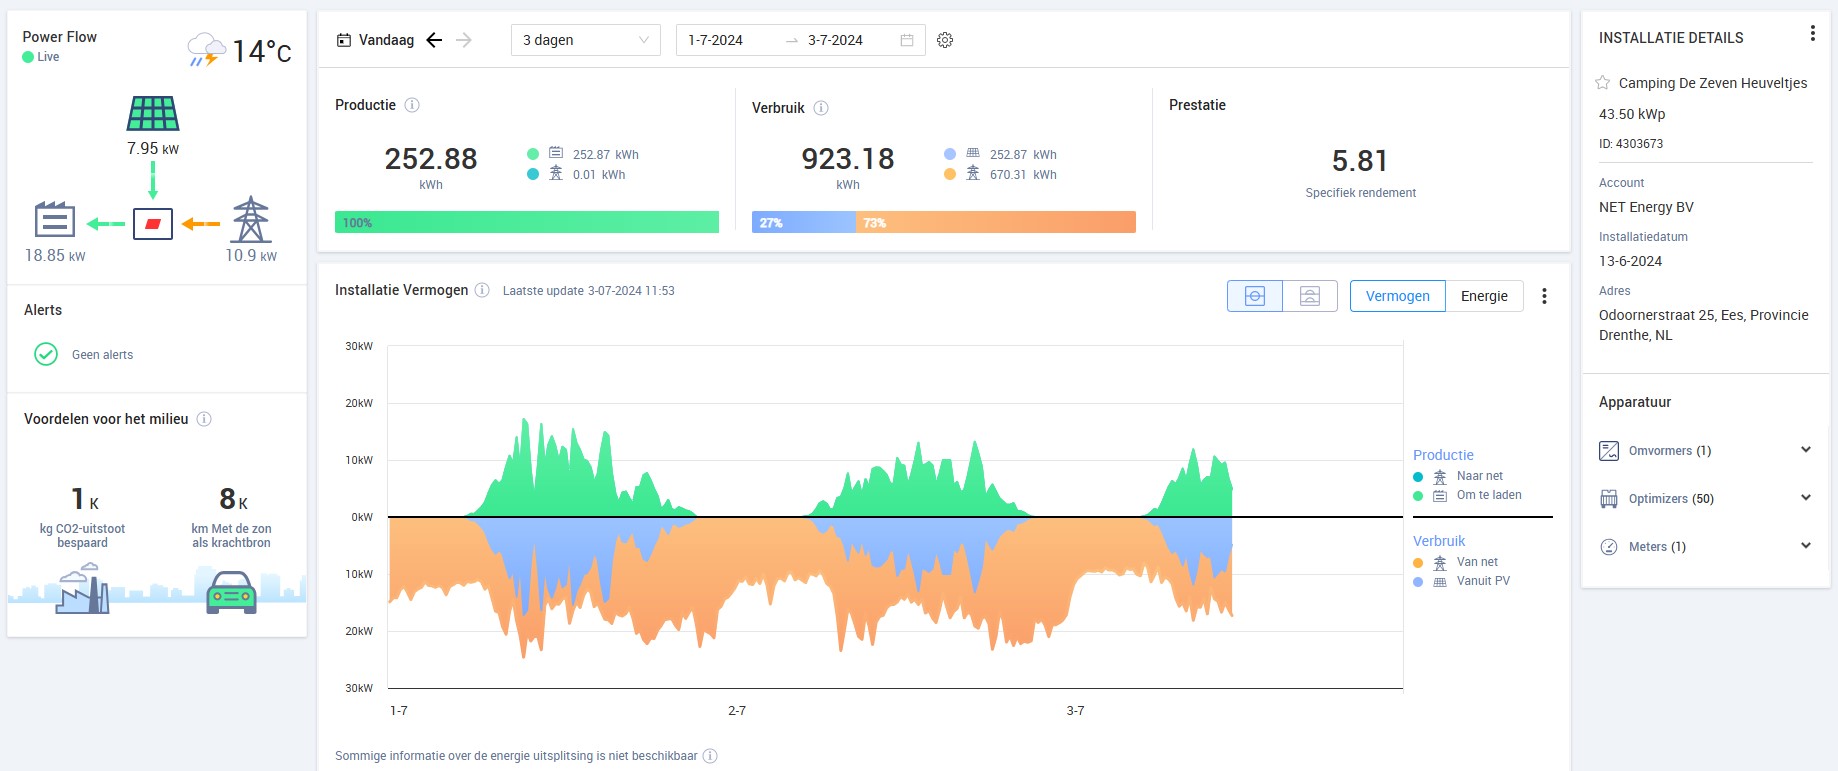Click the Verbruik info icon
Image resolution: width=1838 pixels, height=771 pixels.
(821, 108)
